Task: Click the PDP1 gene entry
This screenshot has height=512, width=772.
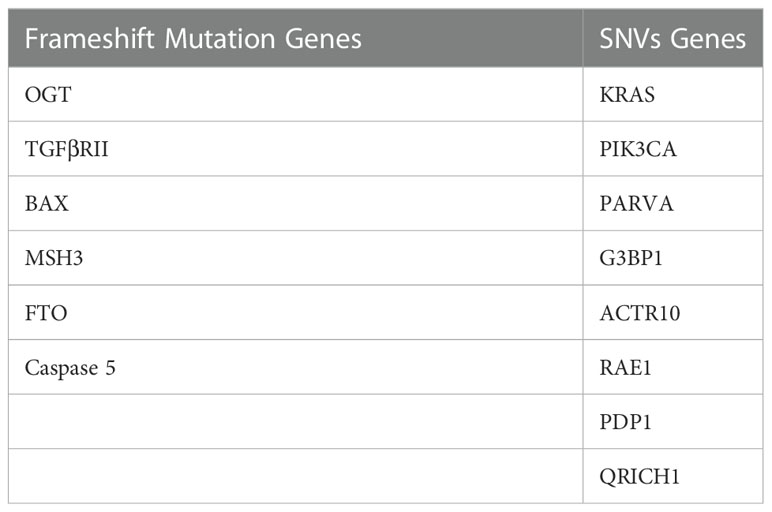Action: [625, 422]
